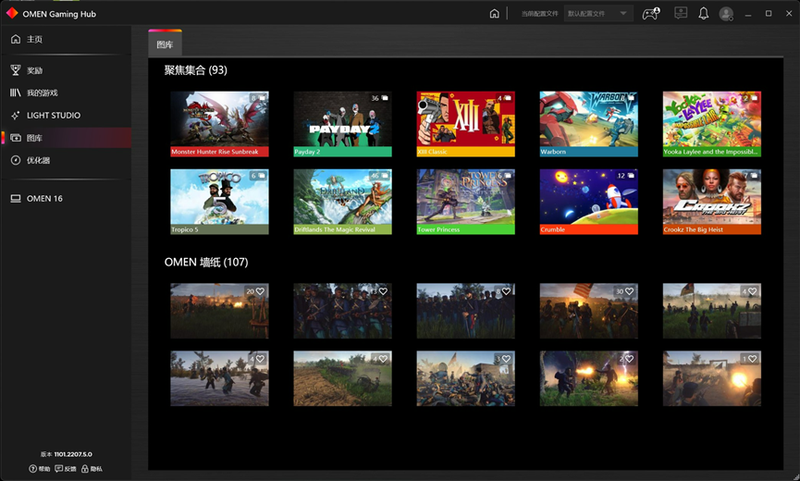800x481 pixels.
Task: Toggle heart on last wallpaper in bottom row
Action: 752,358
